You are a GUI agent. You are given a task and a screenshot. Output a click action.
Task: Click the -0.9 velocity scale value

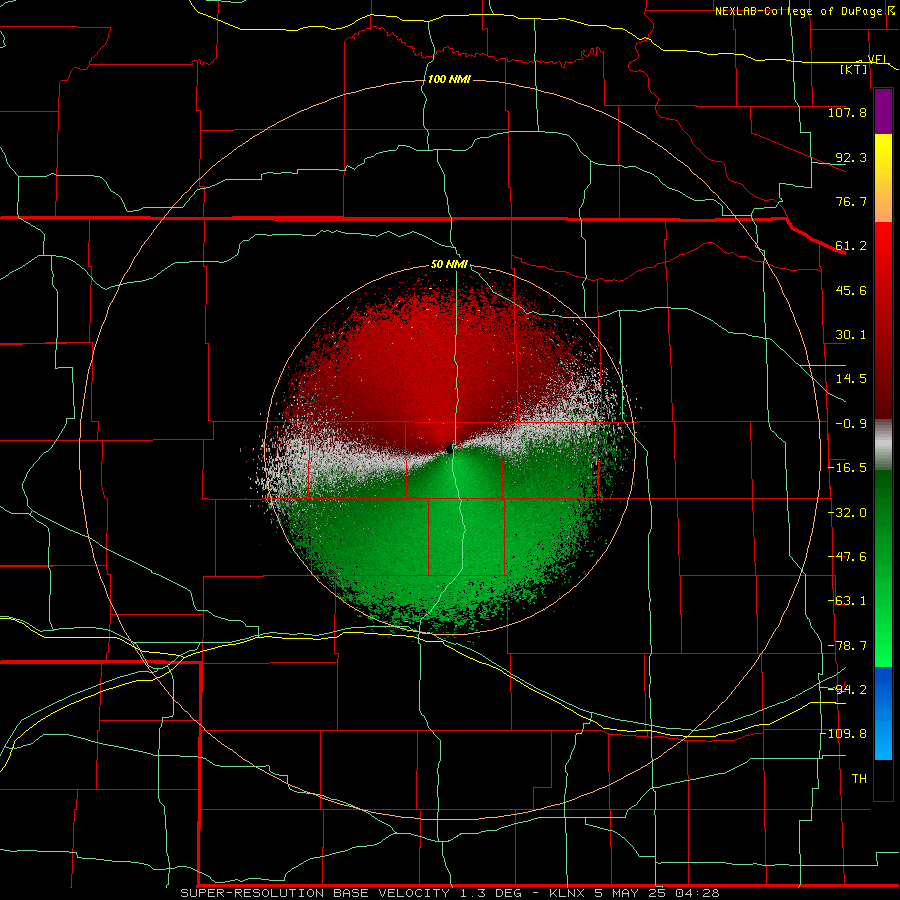[851, 424]
